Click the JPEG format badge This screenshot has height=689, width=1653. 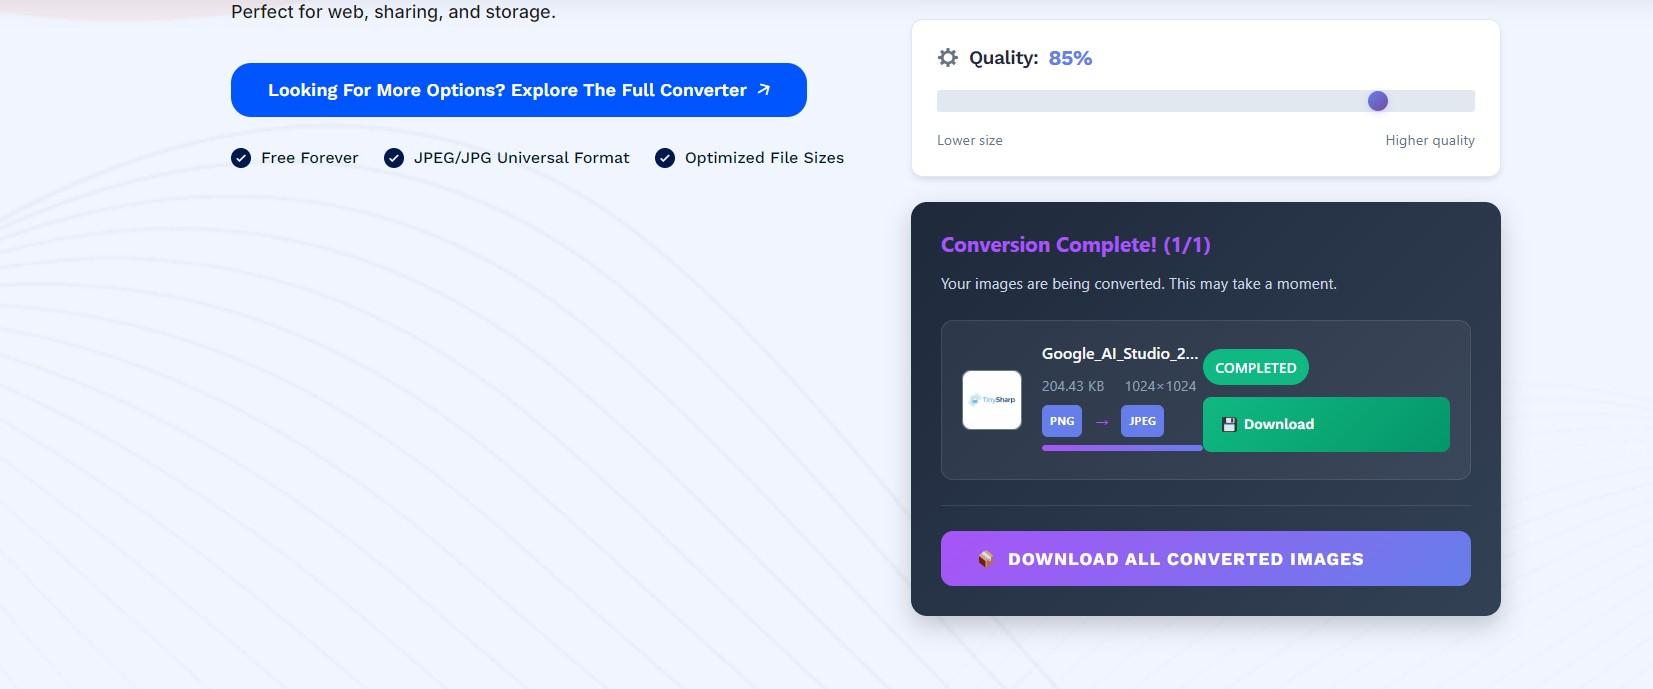[x=1142, y=421]
